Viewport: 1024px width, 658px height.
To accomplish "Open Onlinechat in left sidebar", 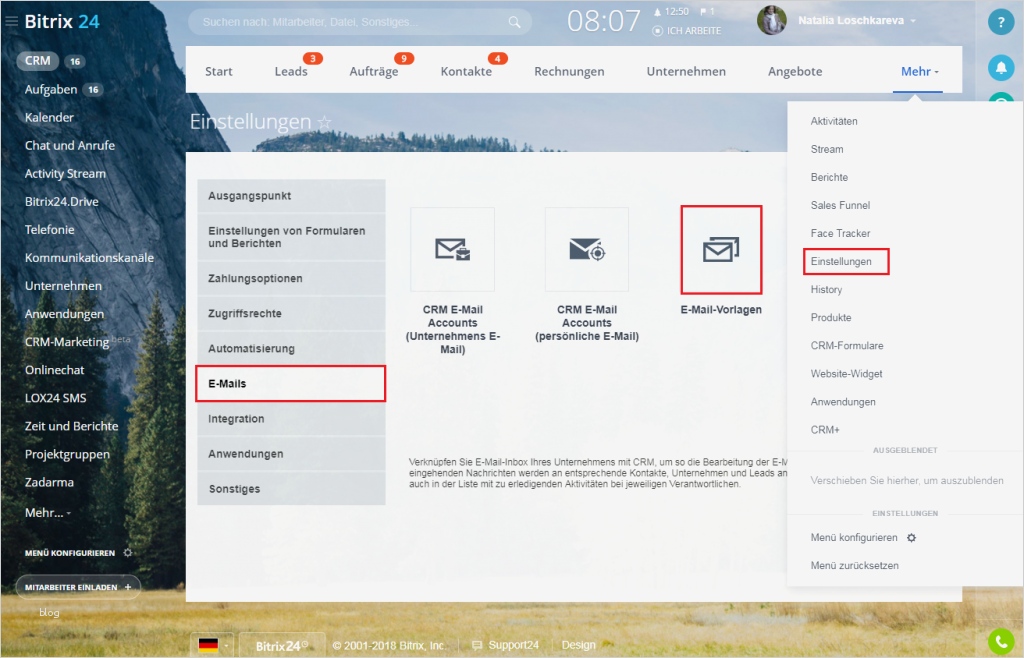I will pyautogui.click(x=54, y=370).
